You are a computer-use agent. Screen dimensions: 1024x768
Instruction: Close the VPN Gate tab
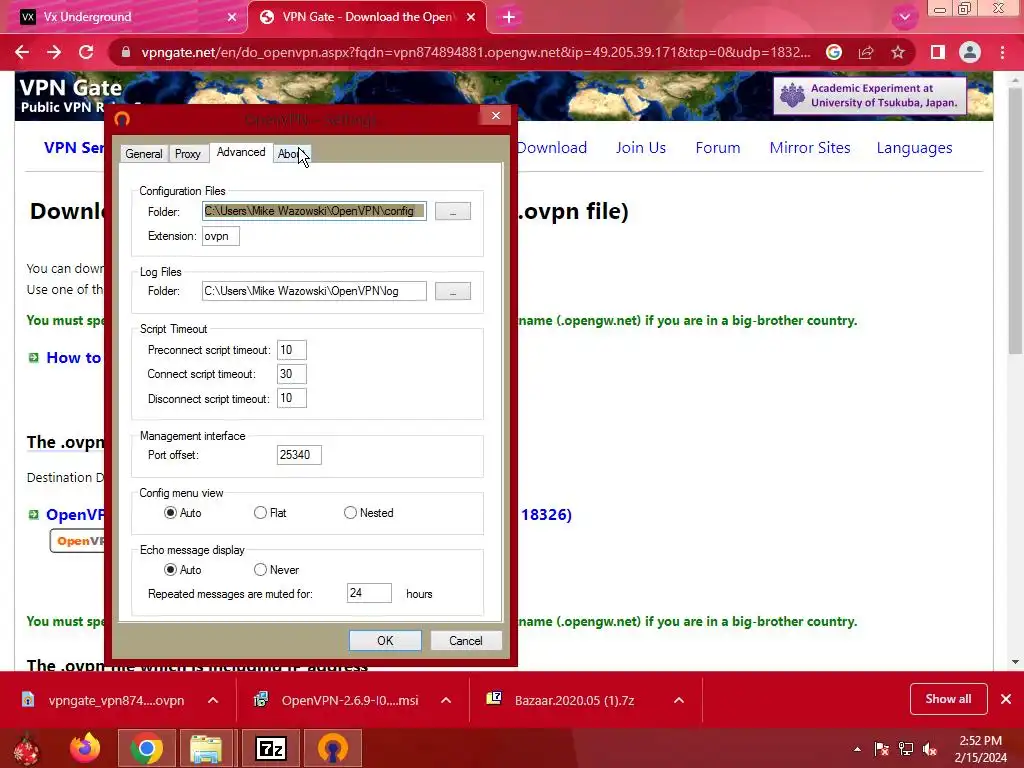click(x=471, y=17)
